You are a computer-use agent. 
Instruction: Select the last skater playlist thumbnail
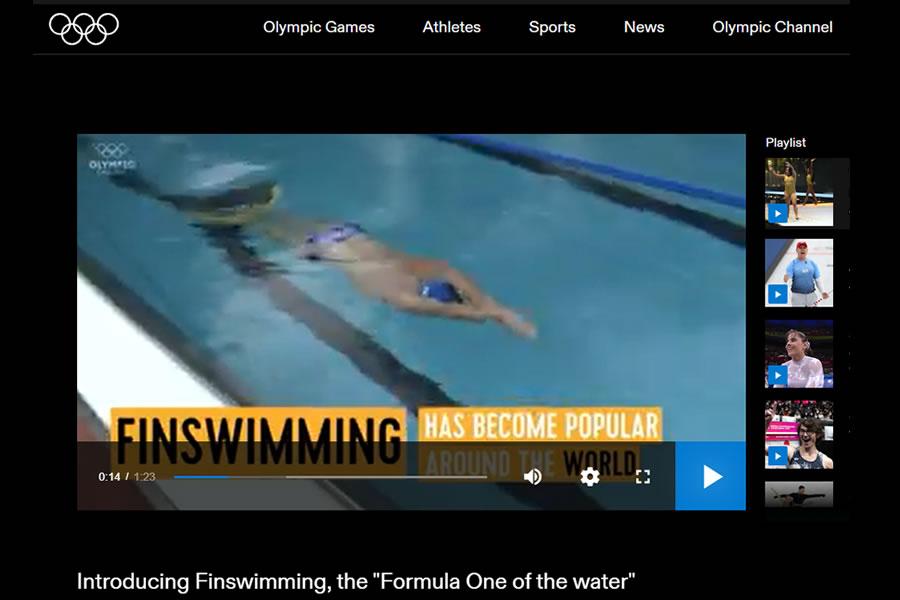tap(799, 494)
